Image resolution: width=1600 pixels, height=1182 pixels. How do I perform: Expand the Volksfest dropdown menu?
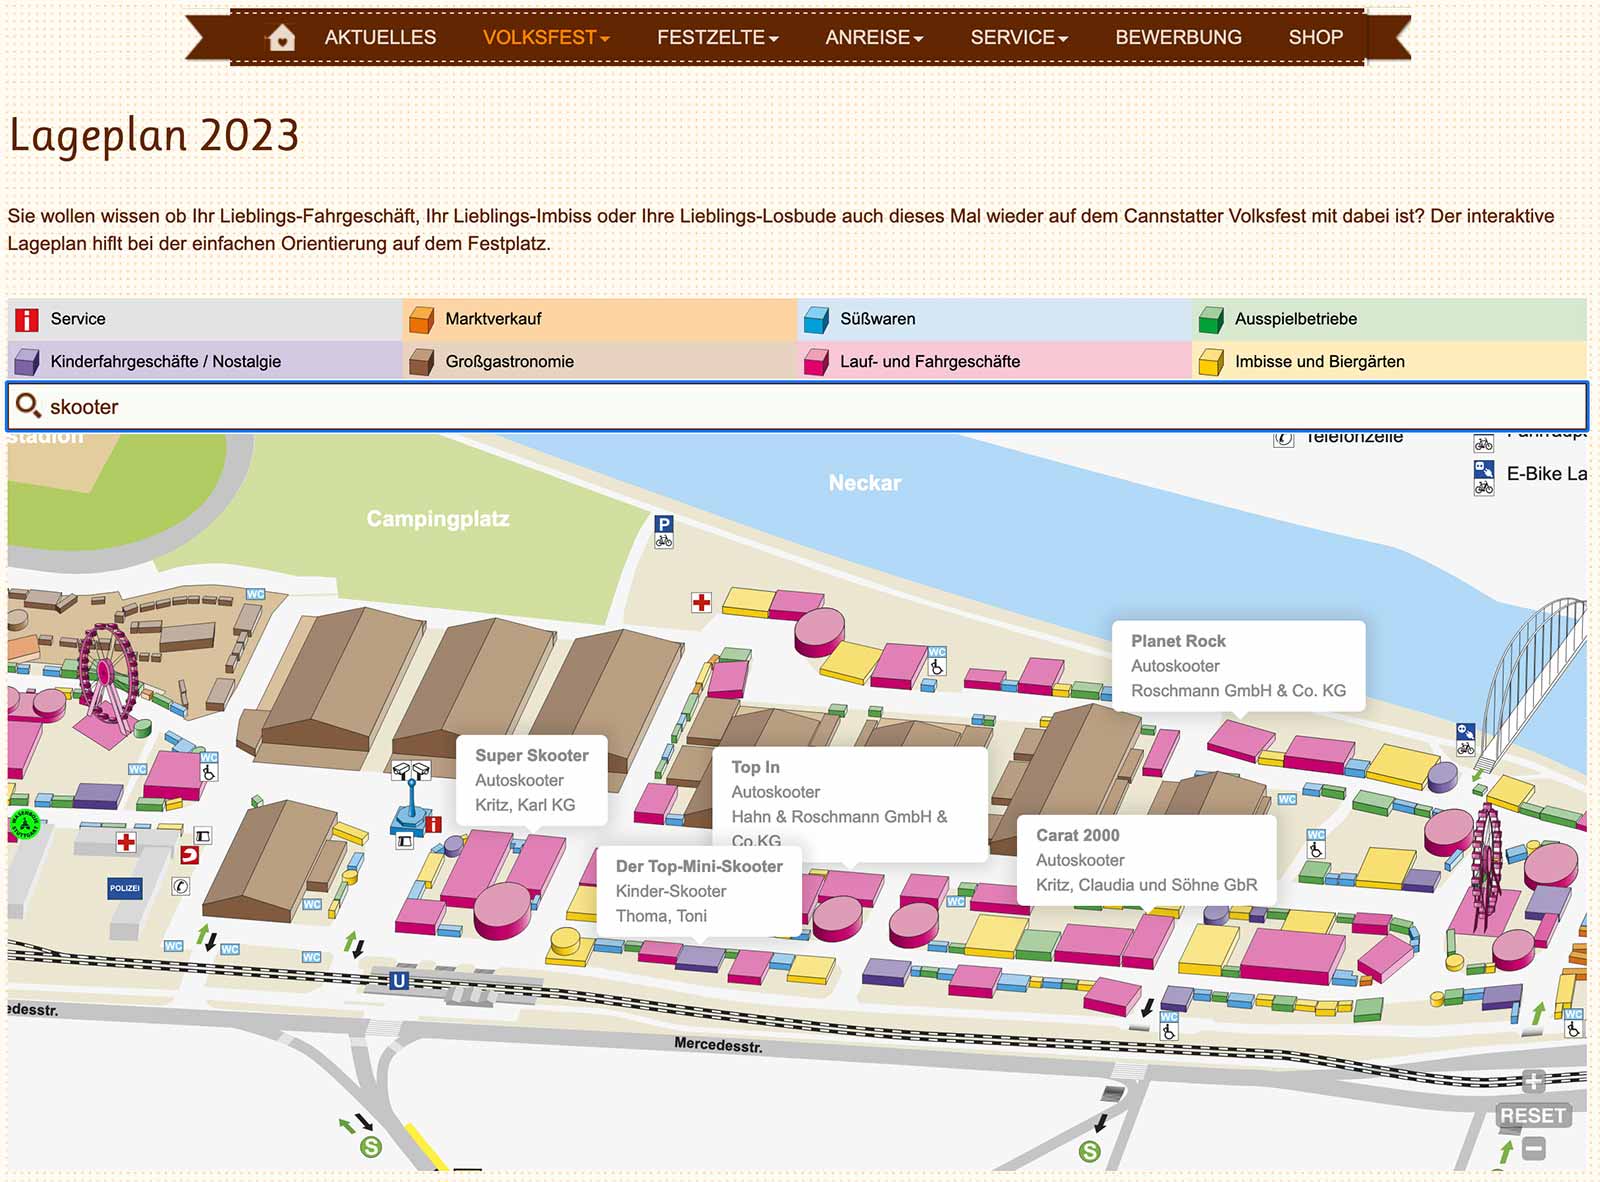(545, 38)
